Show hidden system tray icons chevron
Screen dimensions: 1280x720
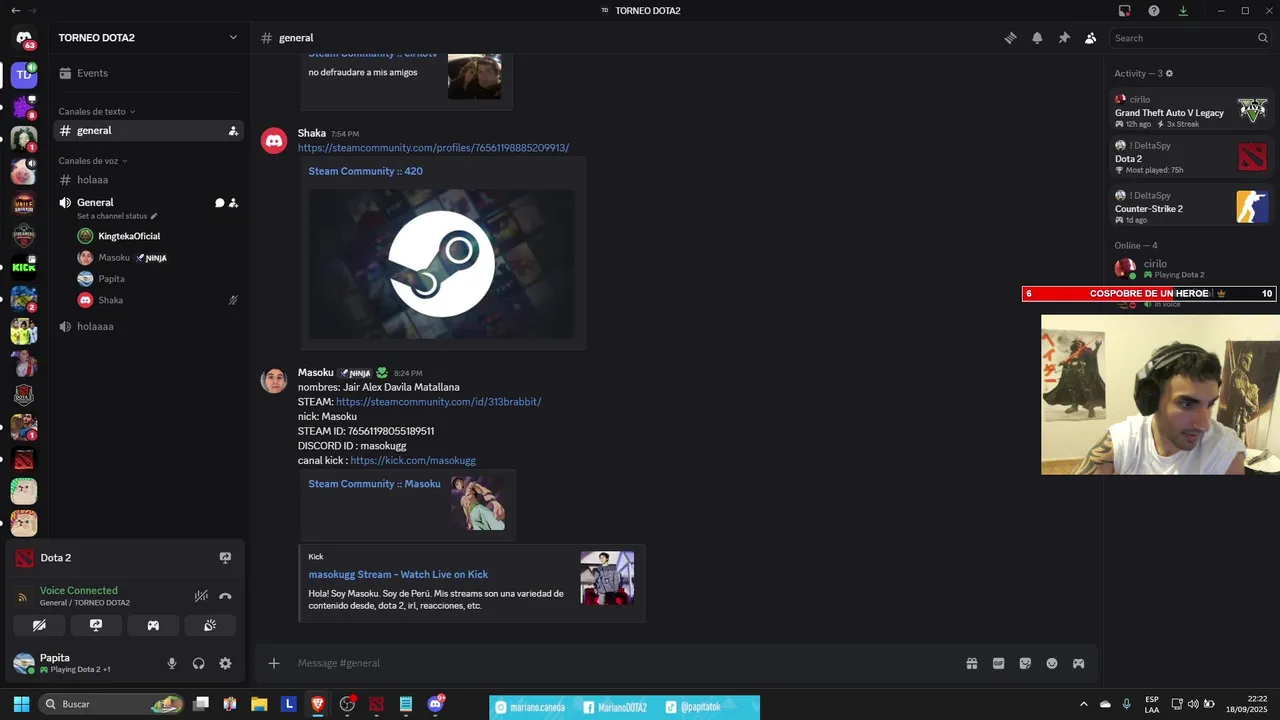coord(1083,704)
